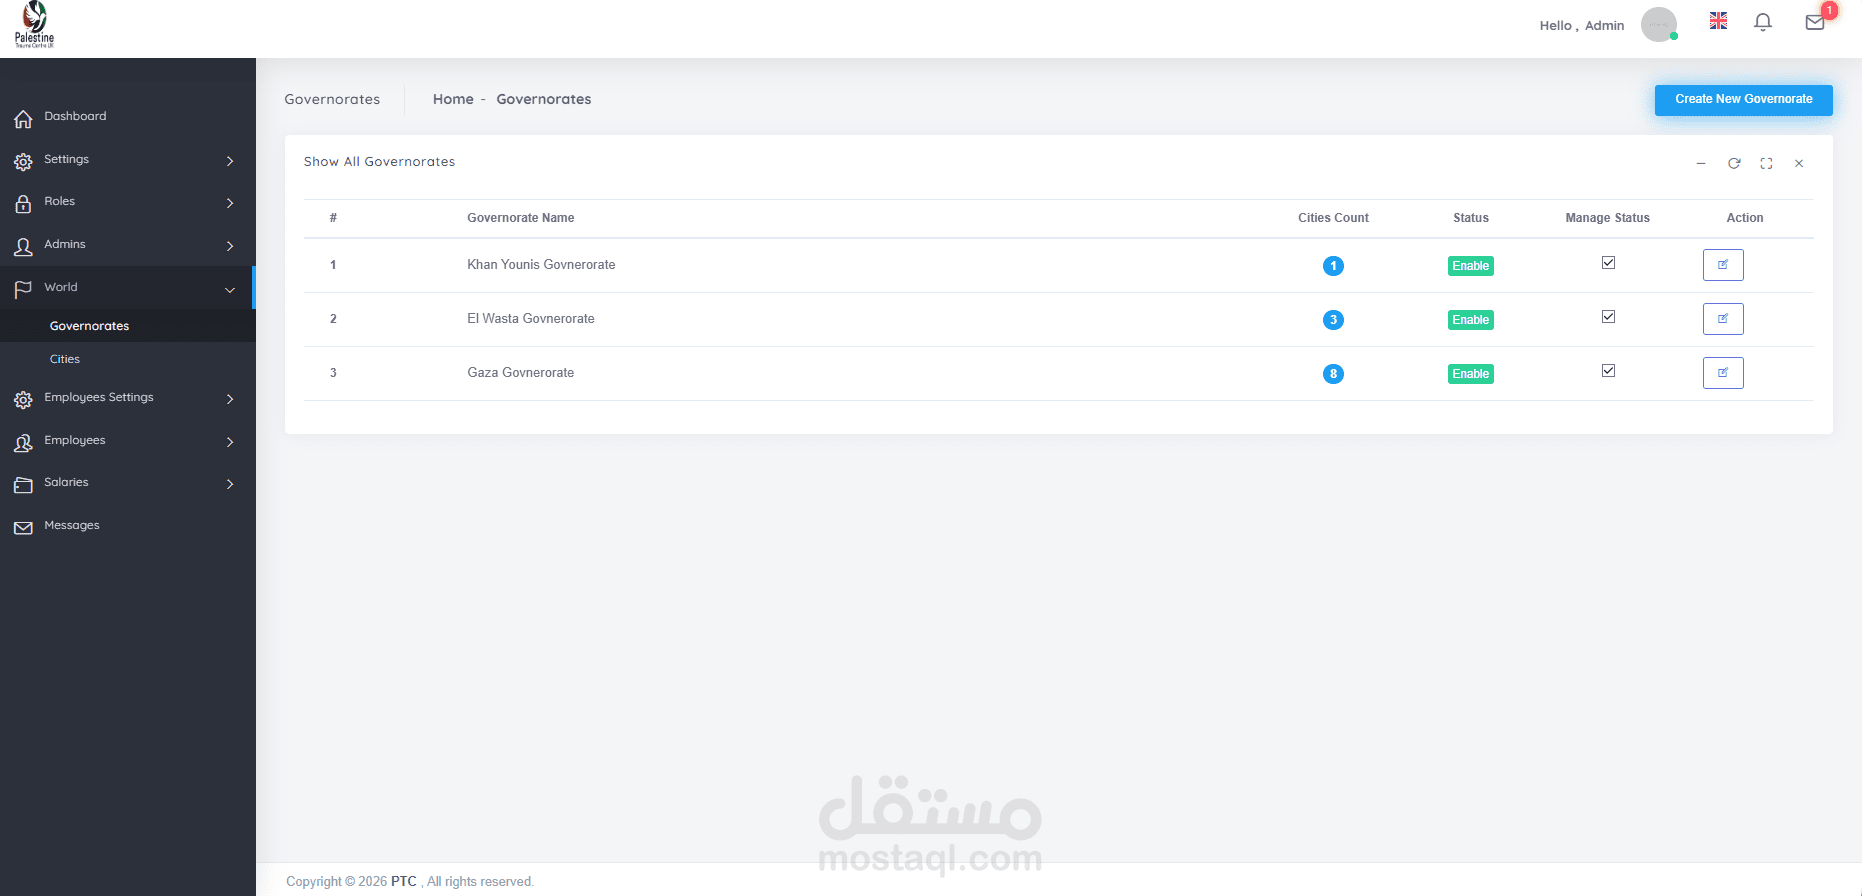The image size is (1862, 896).
Task: Open the Roles menu label
Action: [59, 201]
